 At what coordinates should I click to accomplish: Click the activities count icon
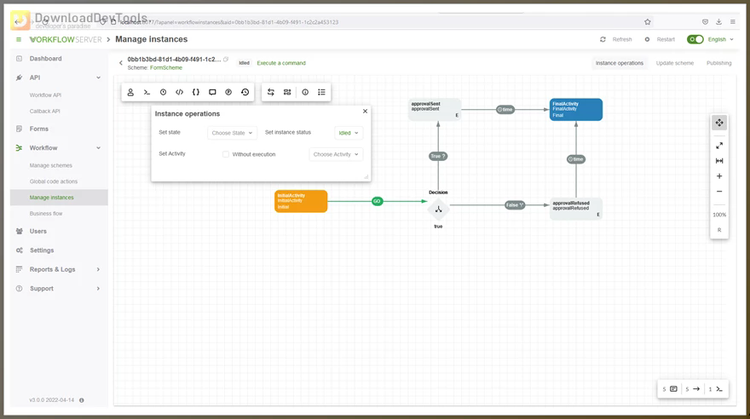[673, 389]
